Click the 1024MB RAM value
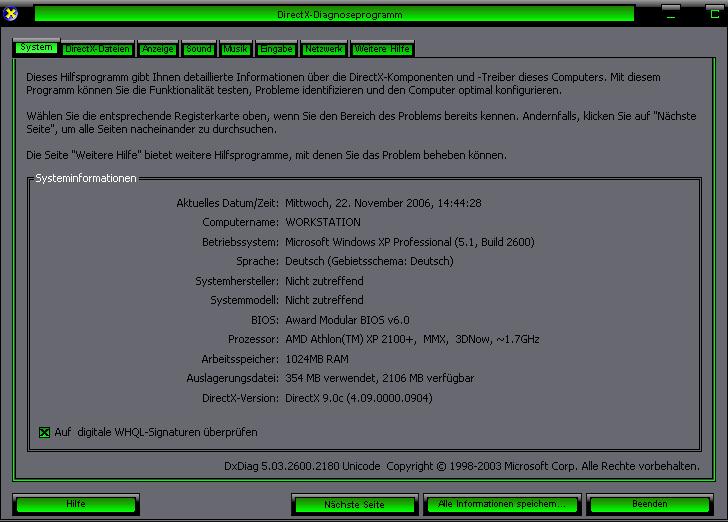This screenshot has width=728, height=522. click(317, 359)
